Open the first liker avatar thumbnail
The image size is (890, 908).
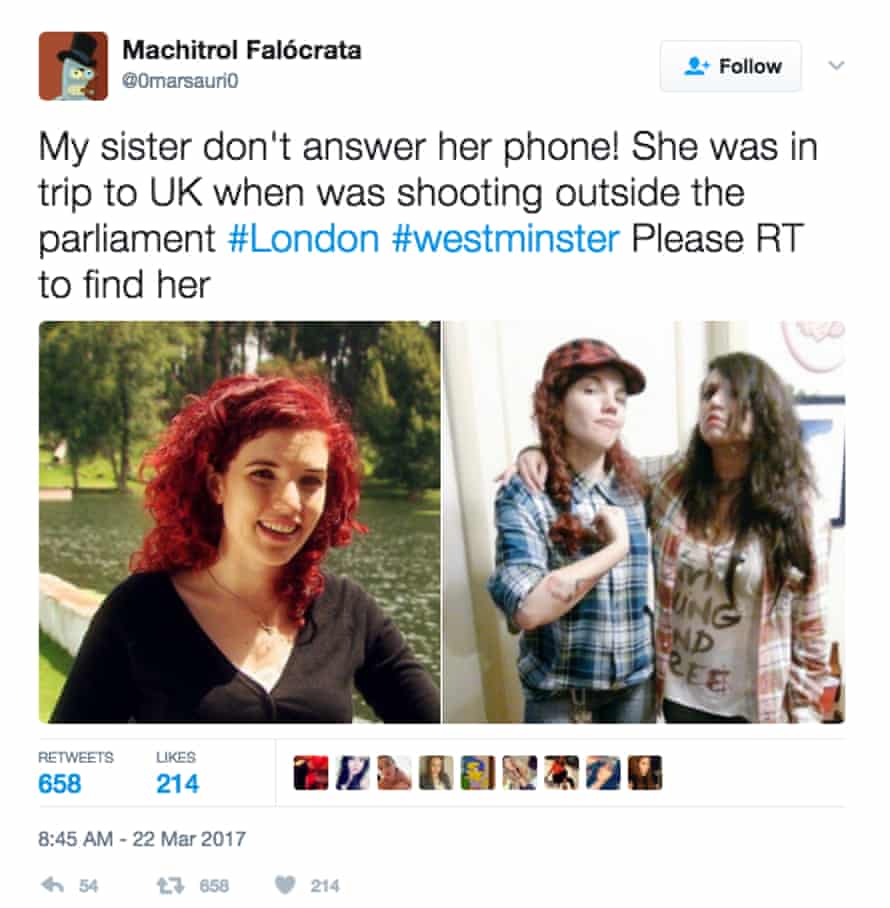pos(310,772)
